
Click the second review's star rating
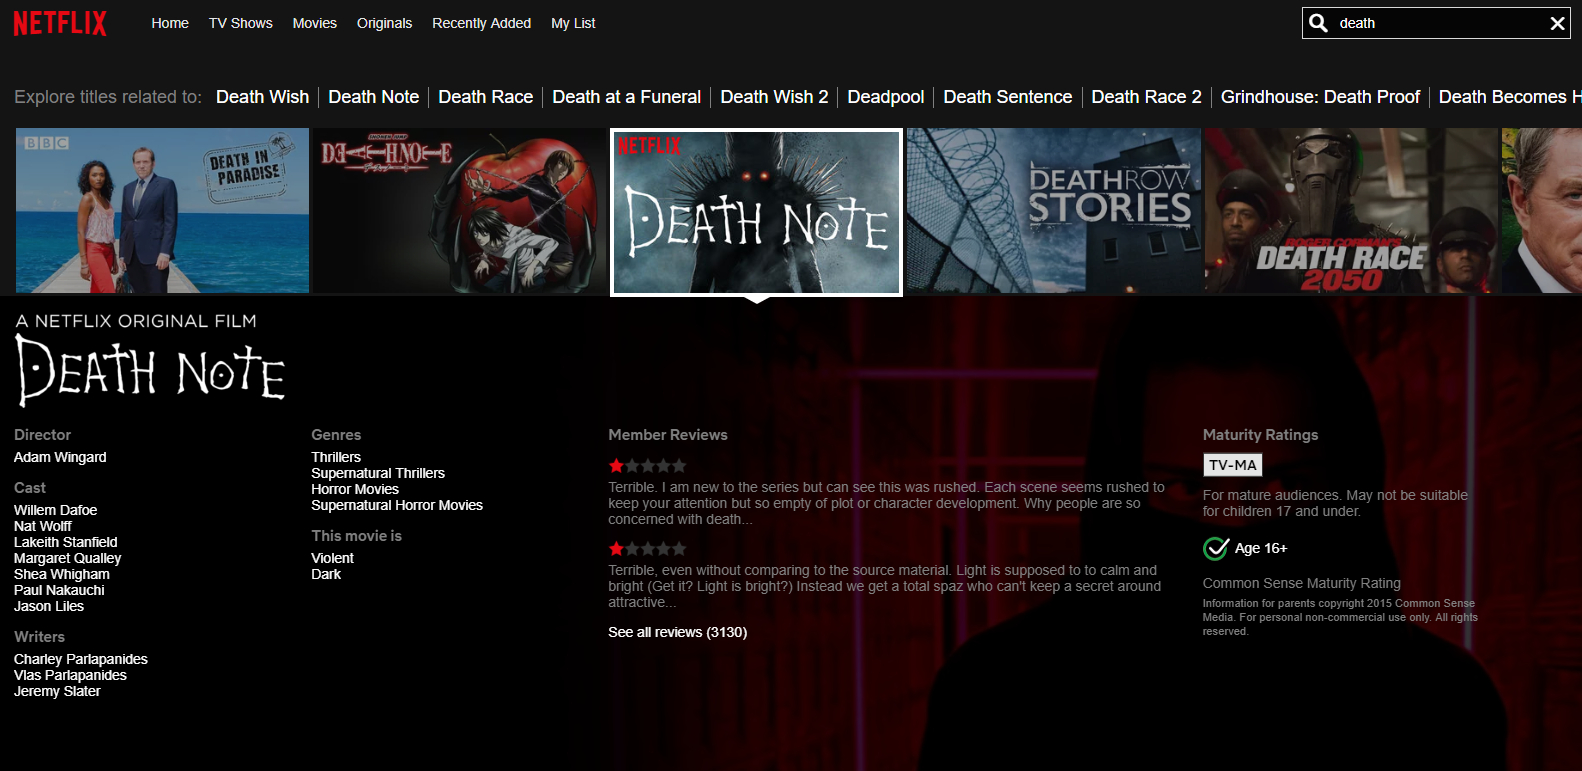[647, 549]
